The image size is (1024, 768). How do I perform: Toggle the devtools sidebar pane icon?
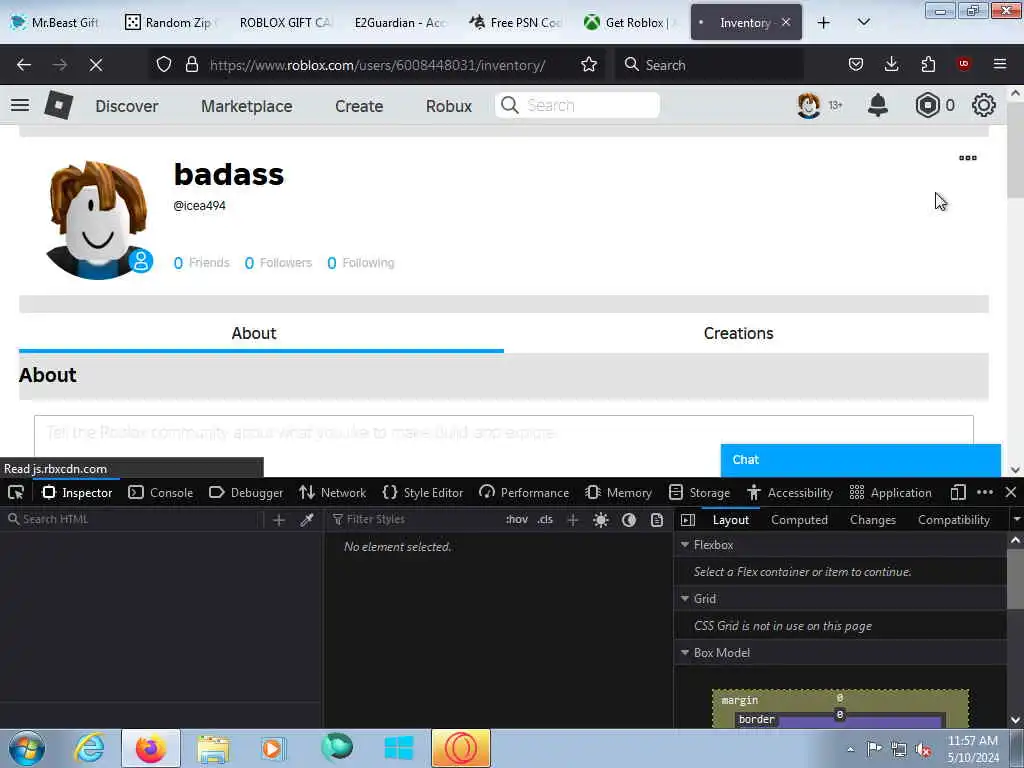tap(688, 520)
